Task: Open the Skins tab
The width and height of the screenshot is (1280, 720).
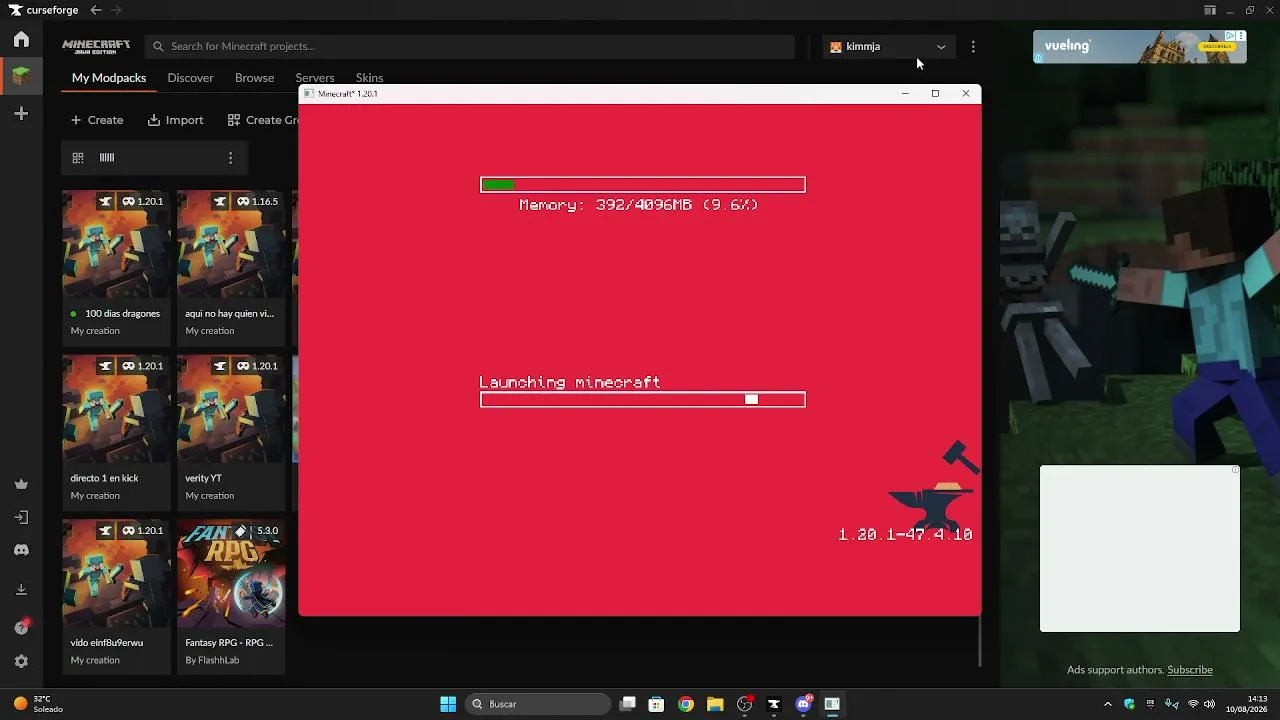Action: [369, 78]
